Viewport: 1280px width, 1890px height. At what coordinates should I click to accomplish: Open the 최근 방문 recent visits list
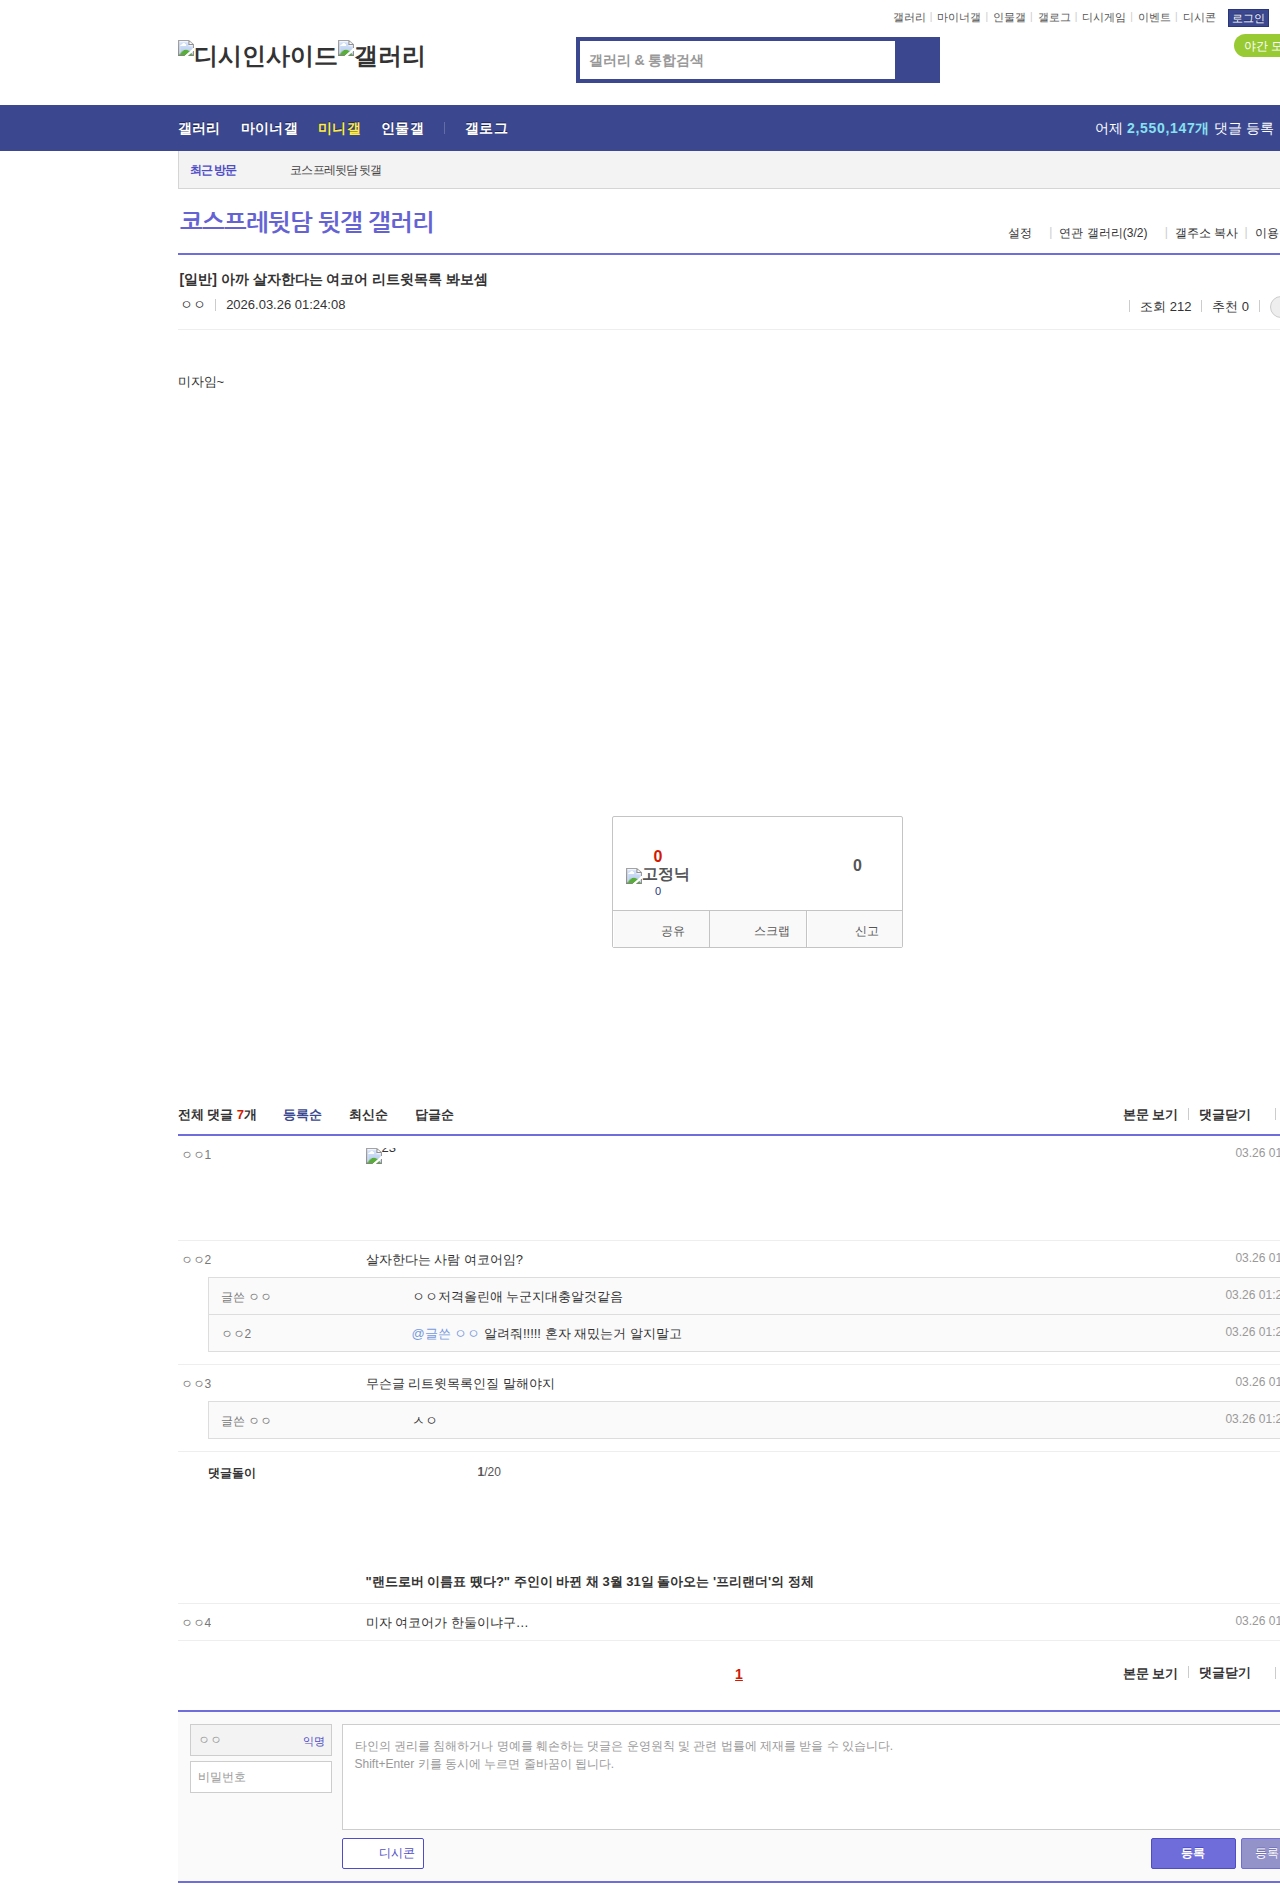tap(213, 170)
